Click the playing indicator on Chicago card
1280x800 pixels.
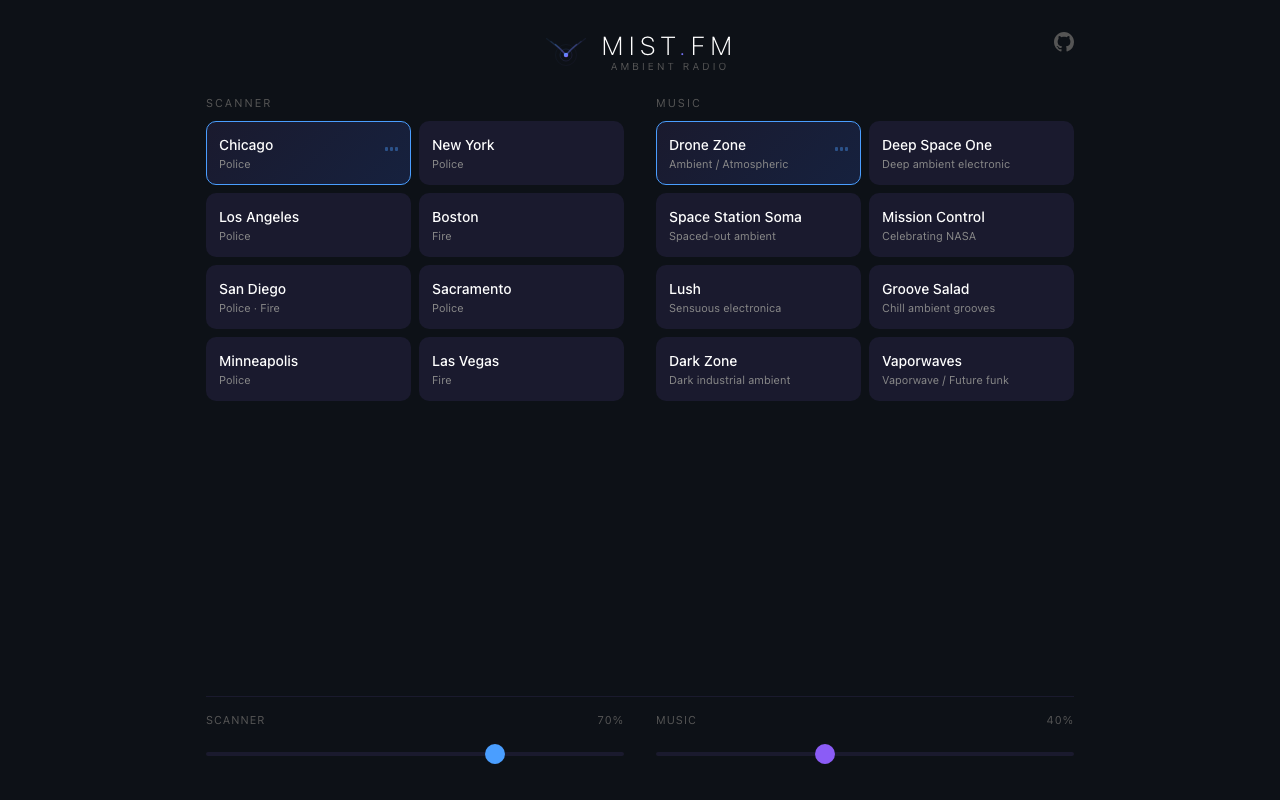pyautogui.click(x=391, y=149)
